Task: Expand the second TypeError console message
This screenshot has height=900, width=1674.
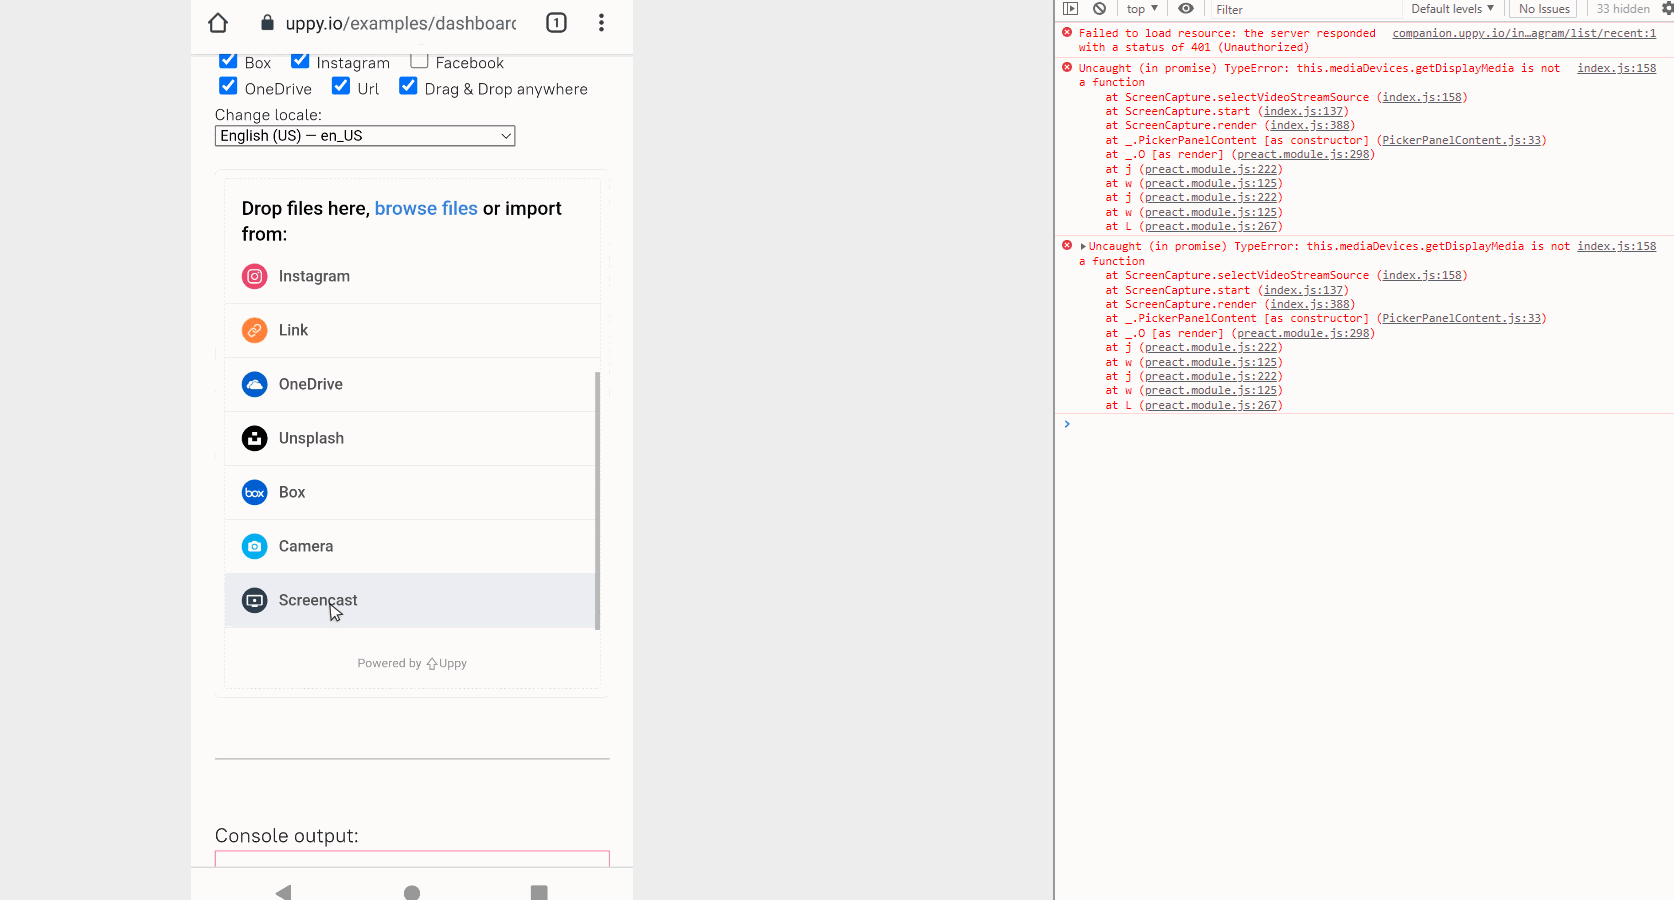Action: [1083, 245]
